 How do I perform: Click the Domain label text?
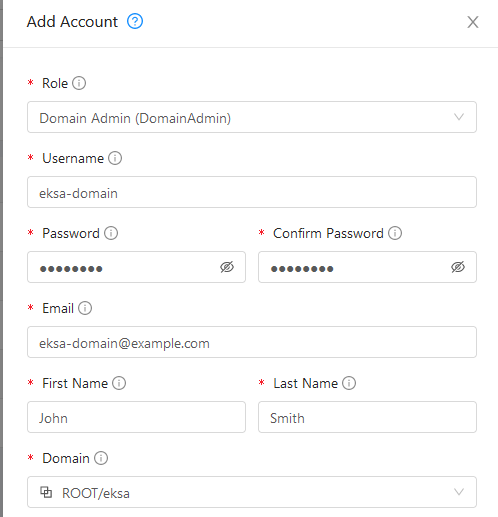pos(66,458)
